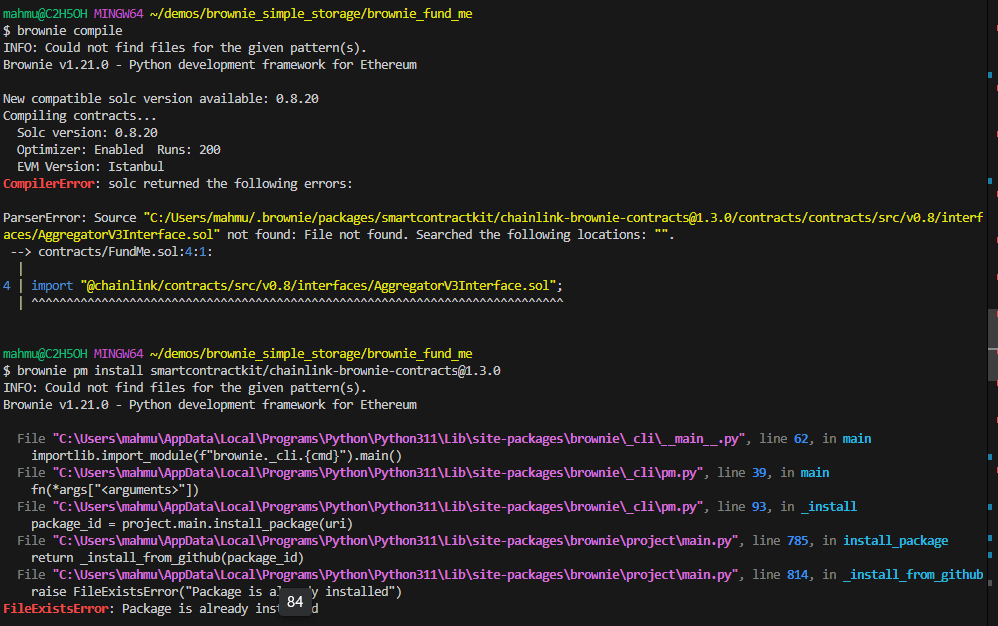Click the cyan '_install_from_github' function name
The width and height of the screenshot is (998, 626).
point(913,574)
